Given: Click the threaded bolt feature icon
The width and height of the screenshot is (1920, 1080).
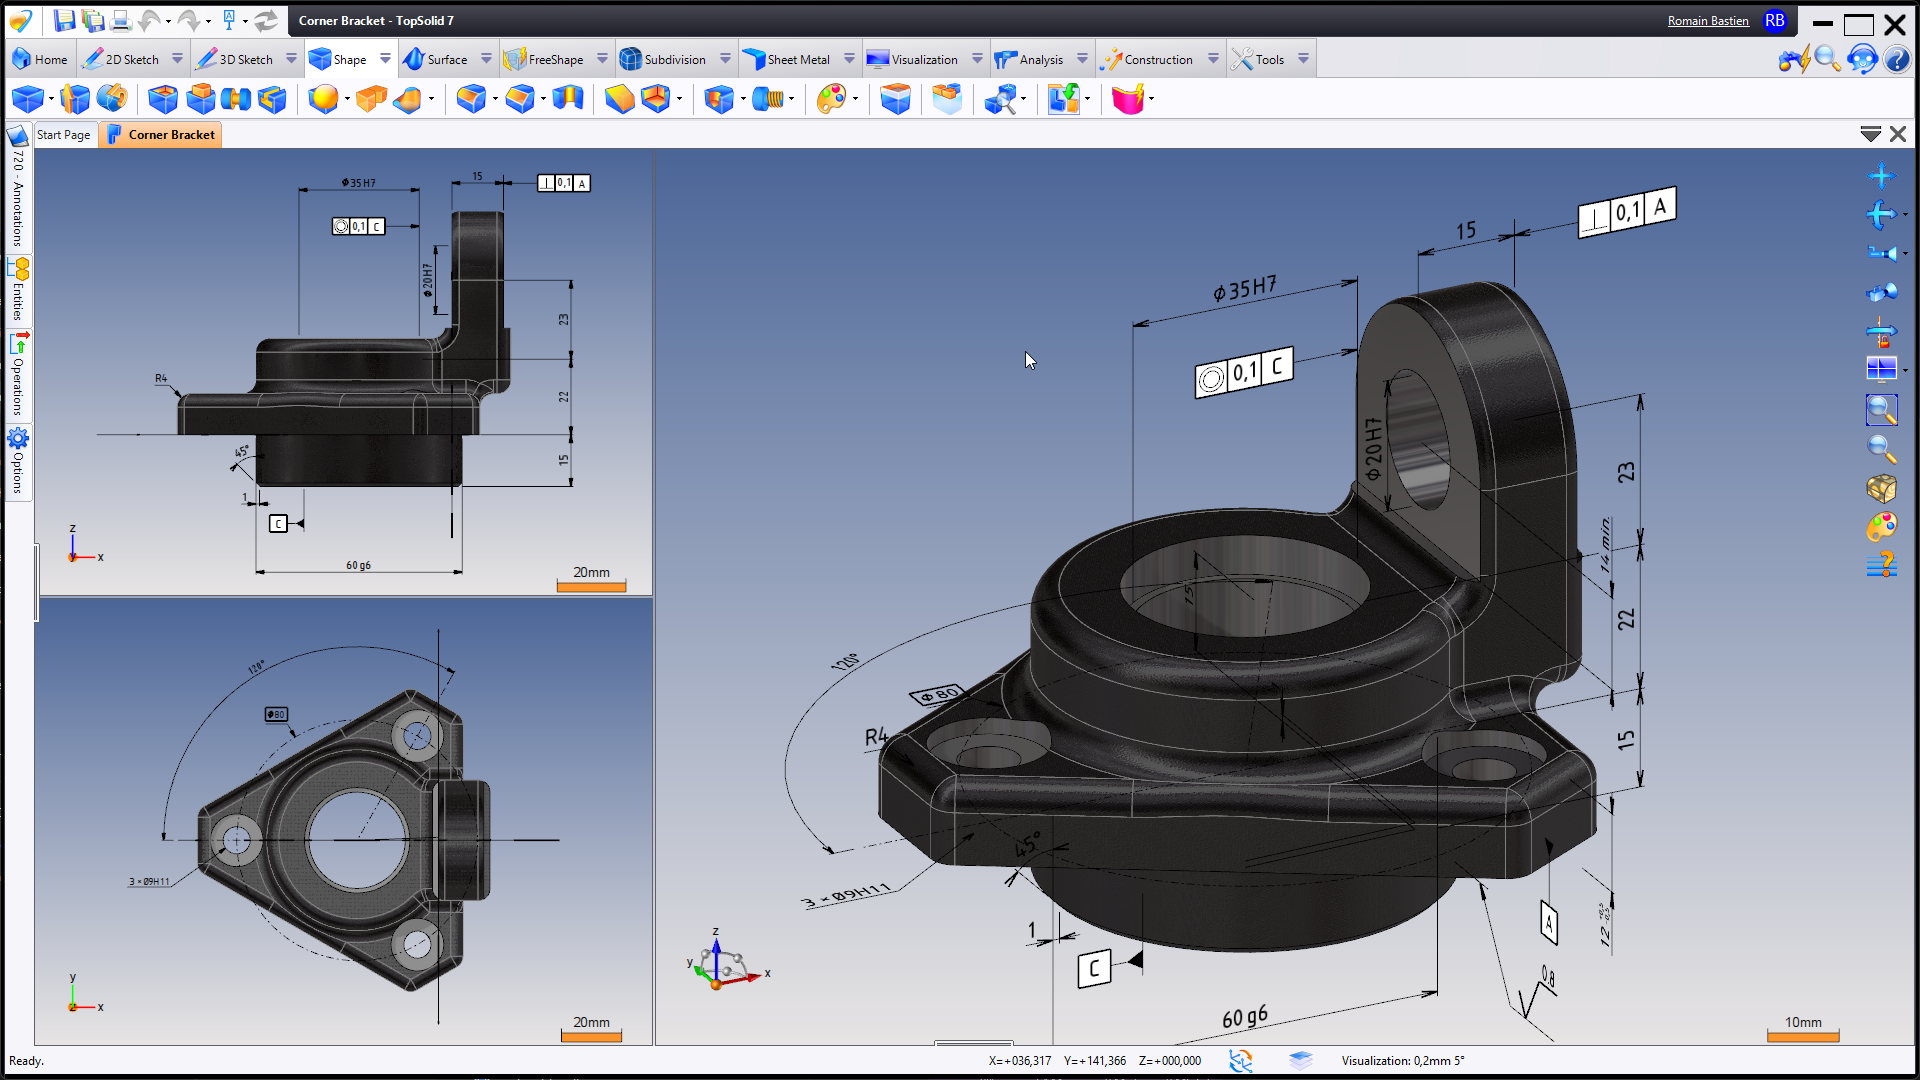Looking at the screenshot, I should coord(768,98).
